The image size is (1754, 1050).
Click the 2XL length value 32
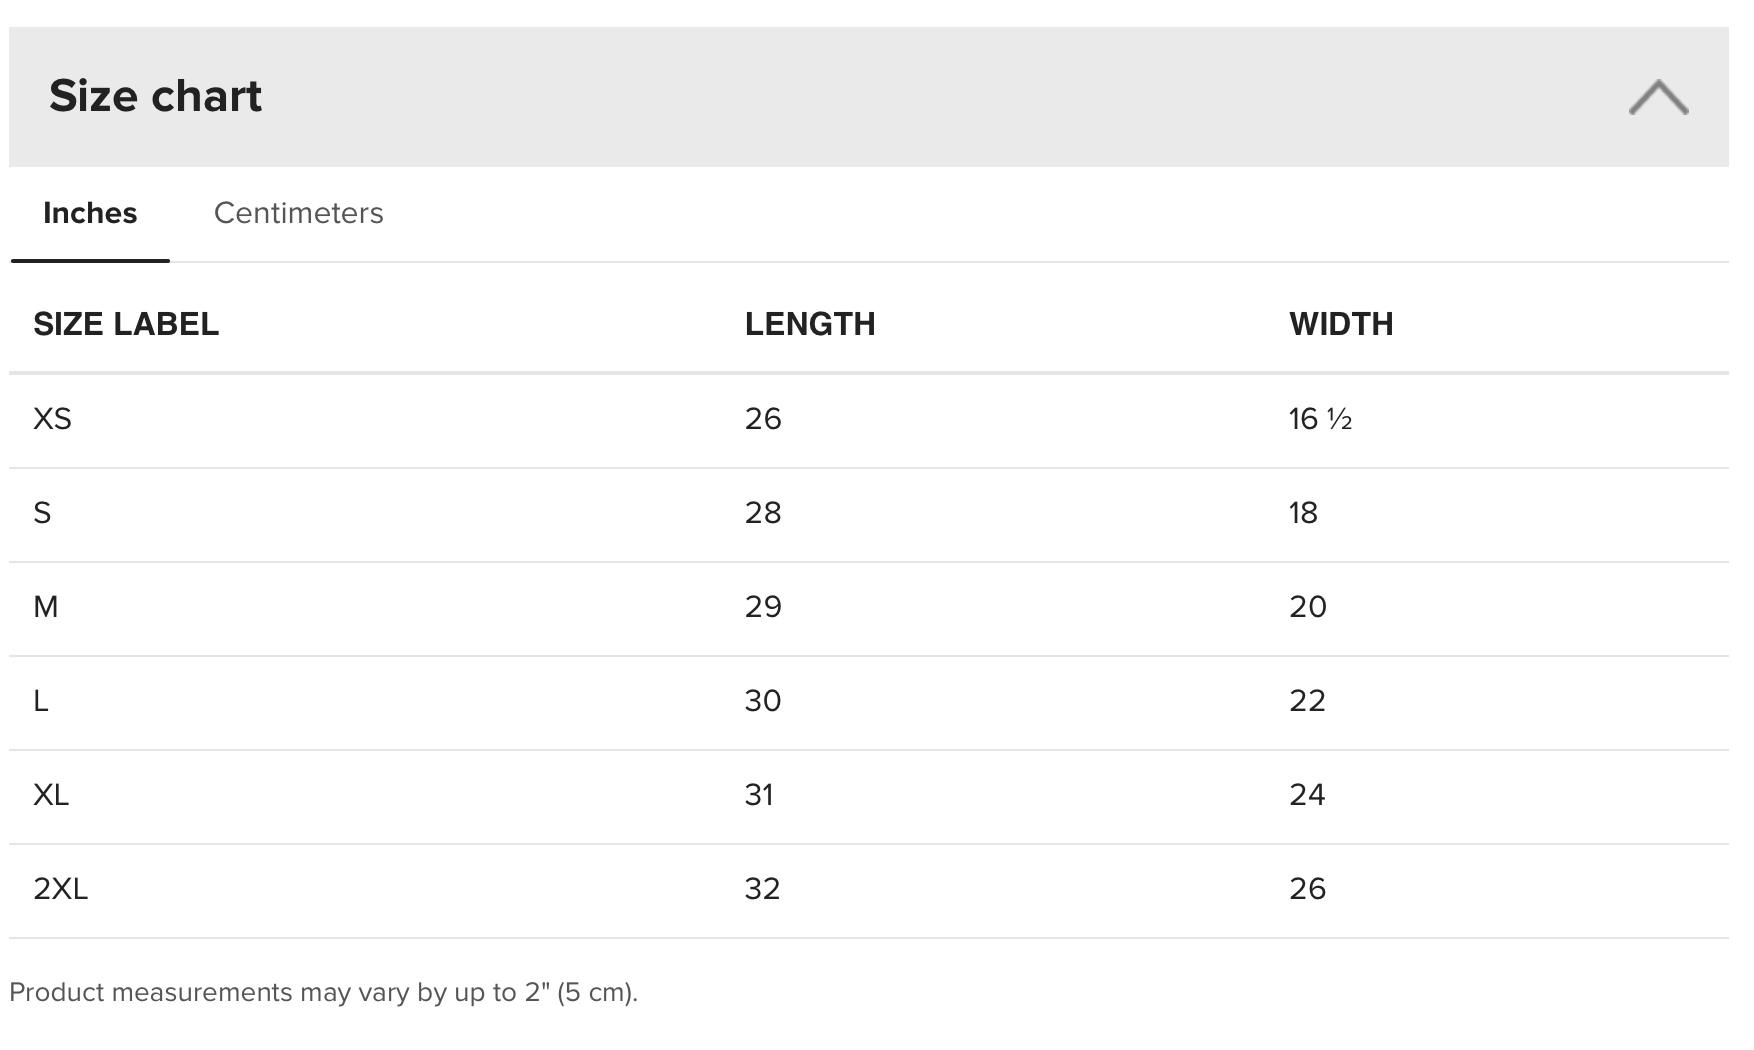(762, 889)
